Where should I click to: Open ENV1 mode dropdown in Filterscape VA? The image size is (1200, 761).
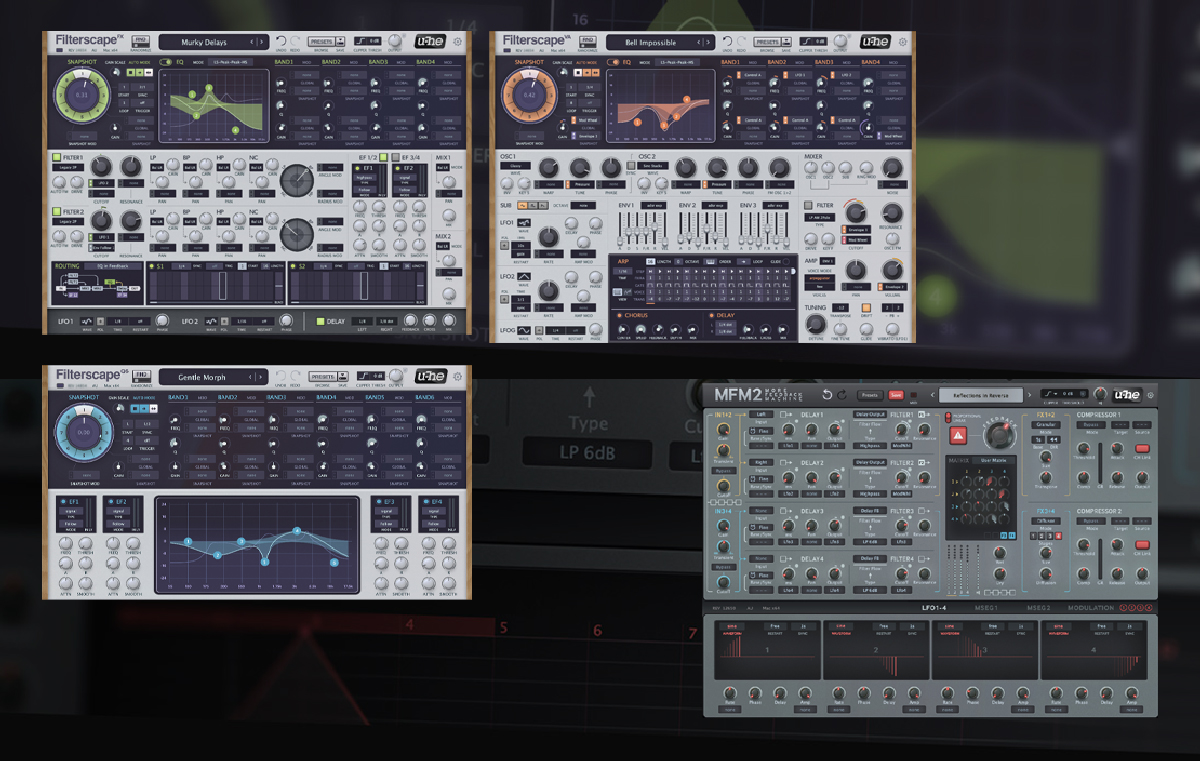(x=654, y=205)
